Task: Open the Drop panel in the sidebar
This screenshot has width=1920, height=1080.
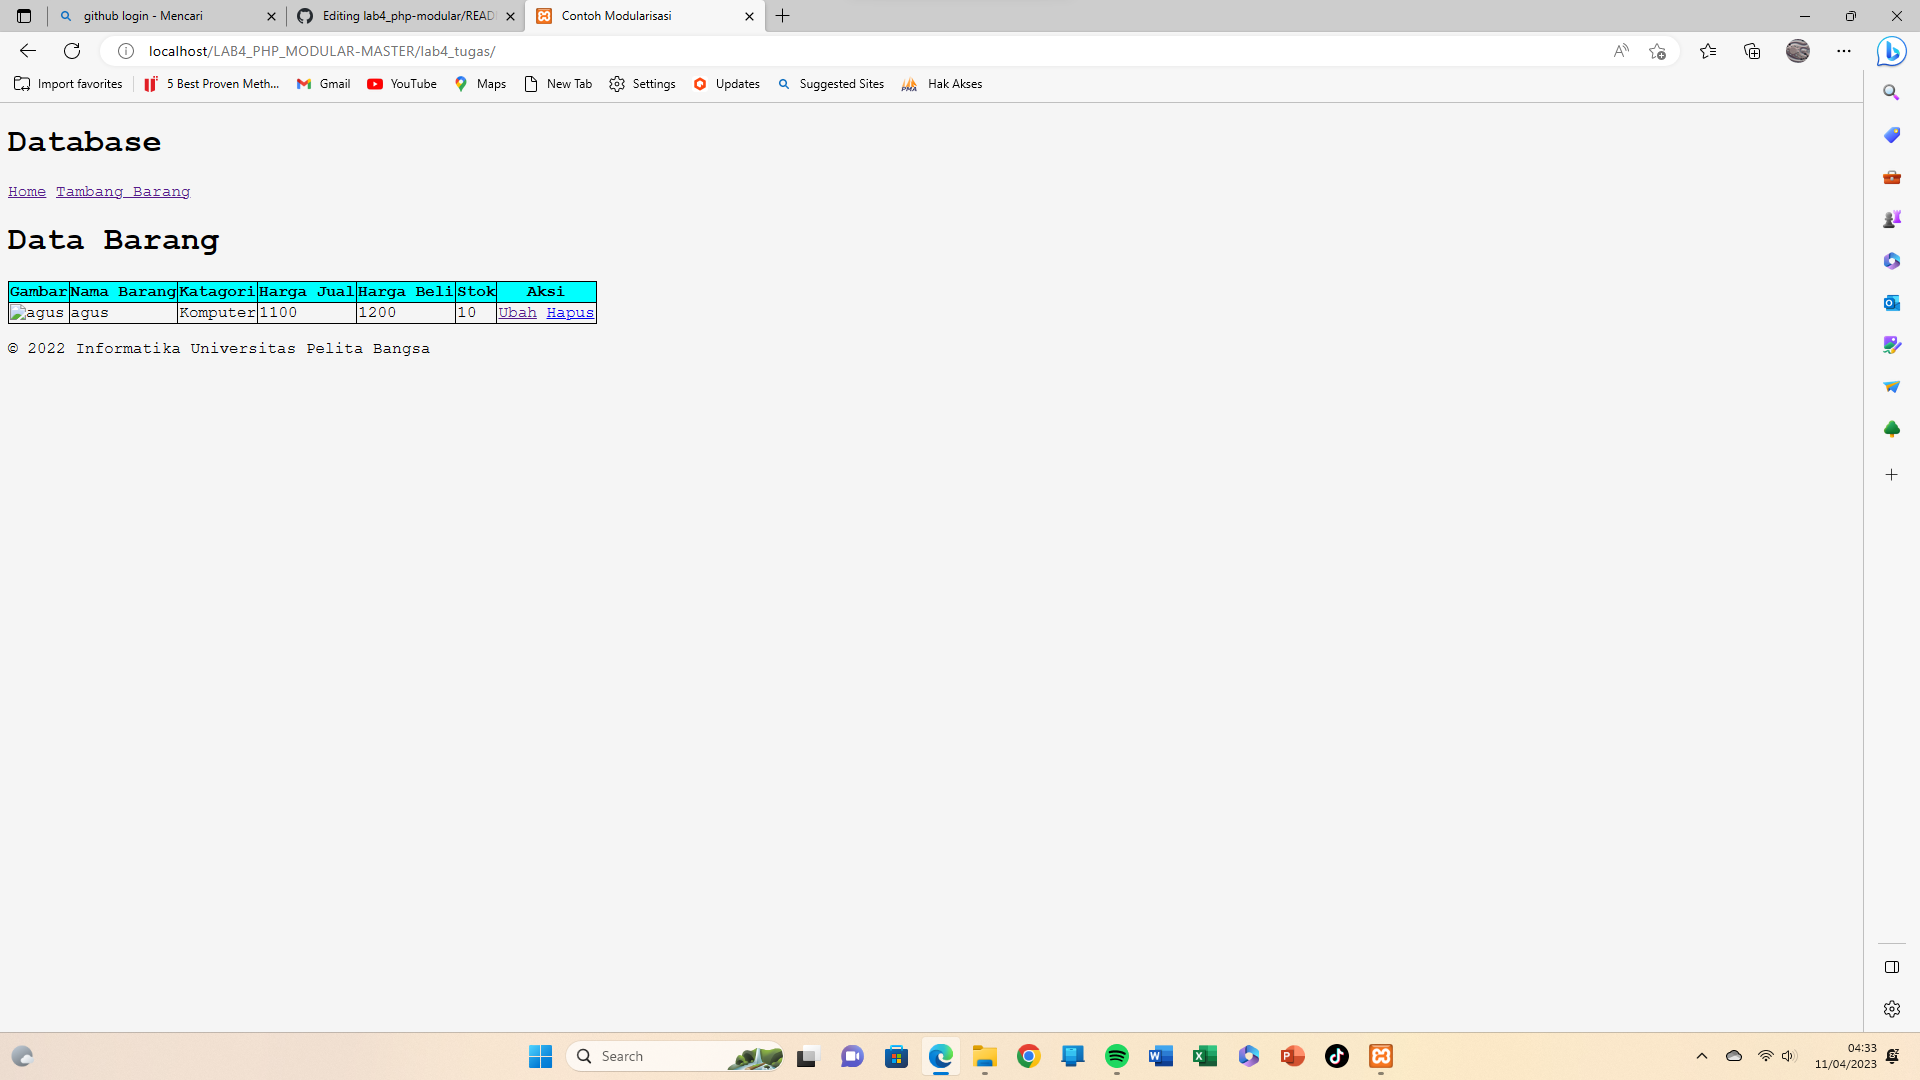Action: pos(1893,386)
